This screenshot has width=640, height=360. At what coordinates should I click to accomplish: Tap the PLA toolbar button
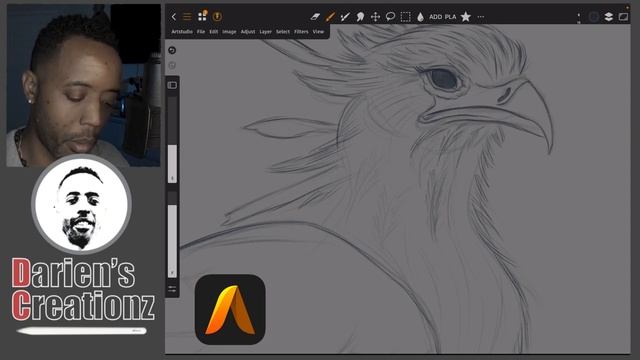(x=450, y=17)
